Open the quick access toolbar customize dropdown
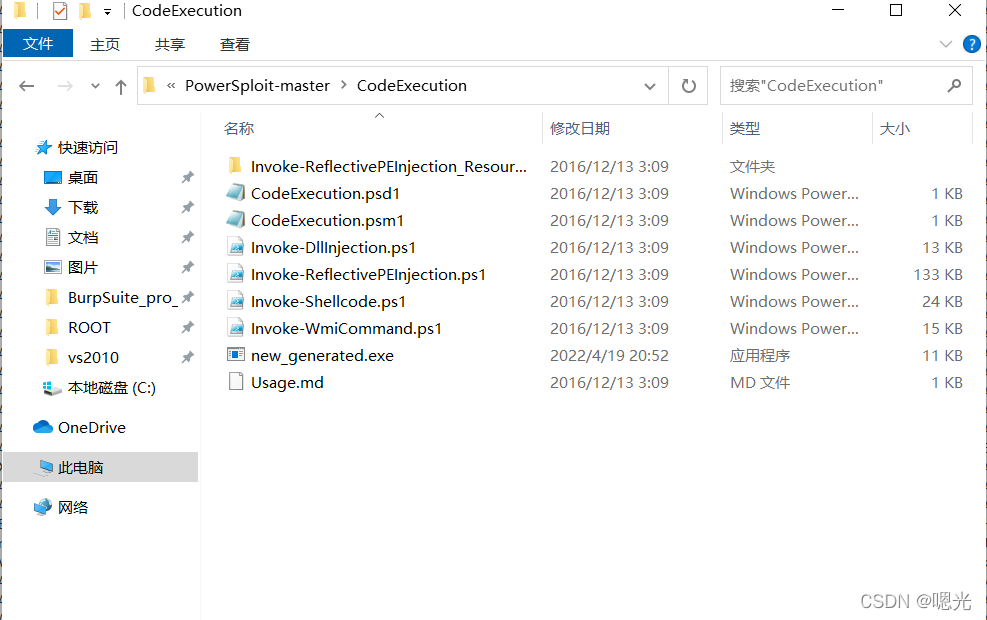The height and width of the screenshot is (620, 987). click(107, 12)
